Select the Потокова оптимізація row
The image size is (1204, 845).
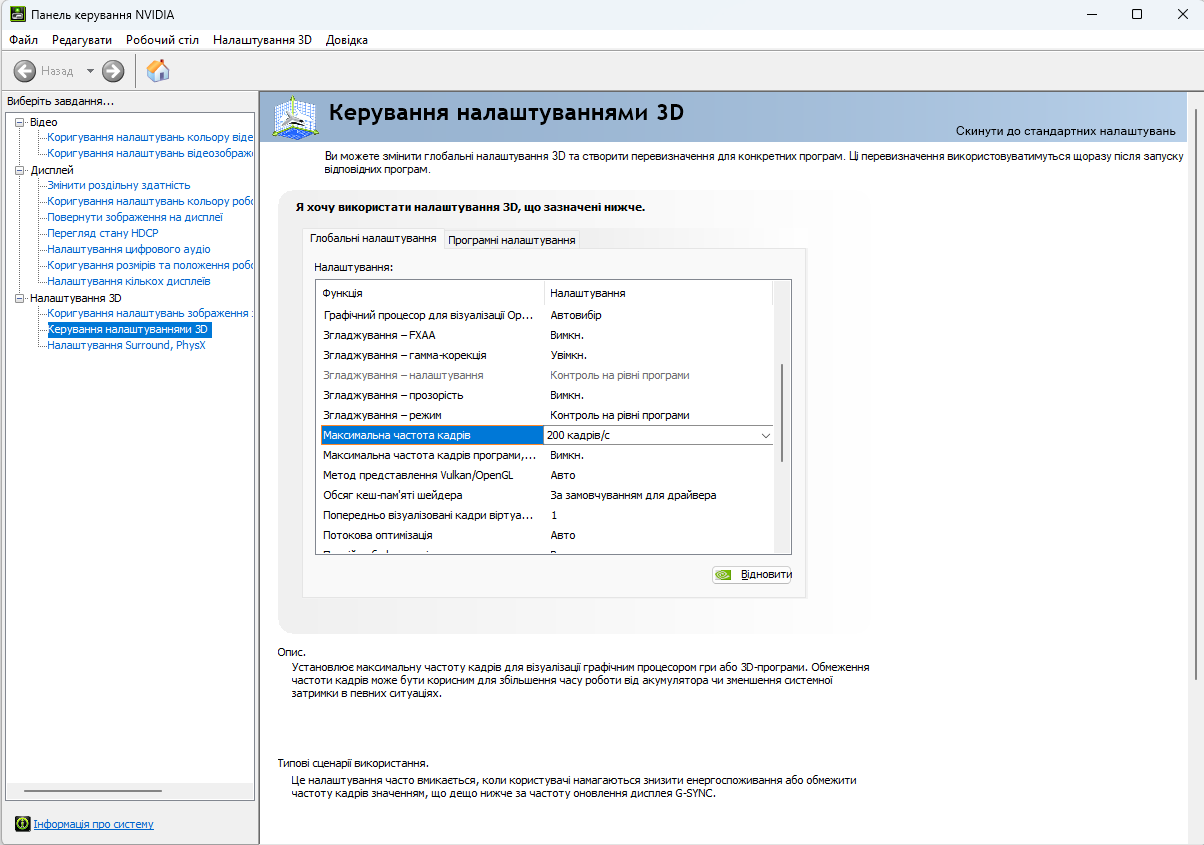tap(547, 535)
